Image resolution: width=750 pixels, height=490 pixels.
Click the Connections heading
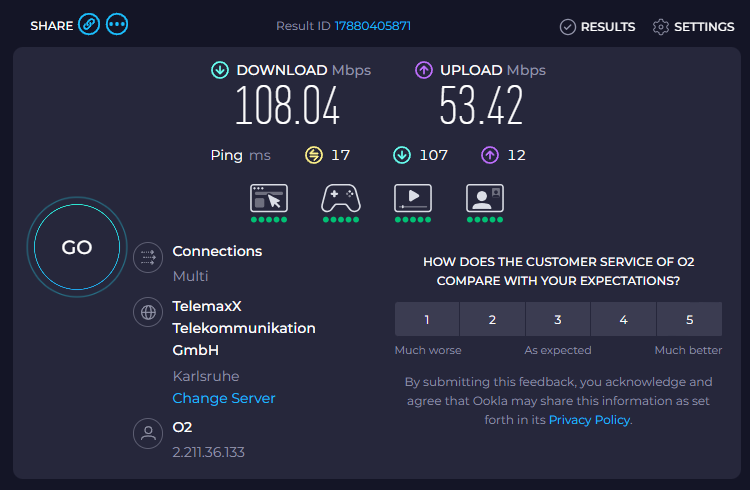217,251
